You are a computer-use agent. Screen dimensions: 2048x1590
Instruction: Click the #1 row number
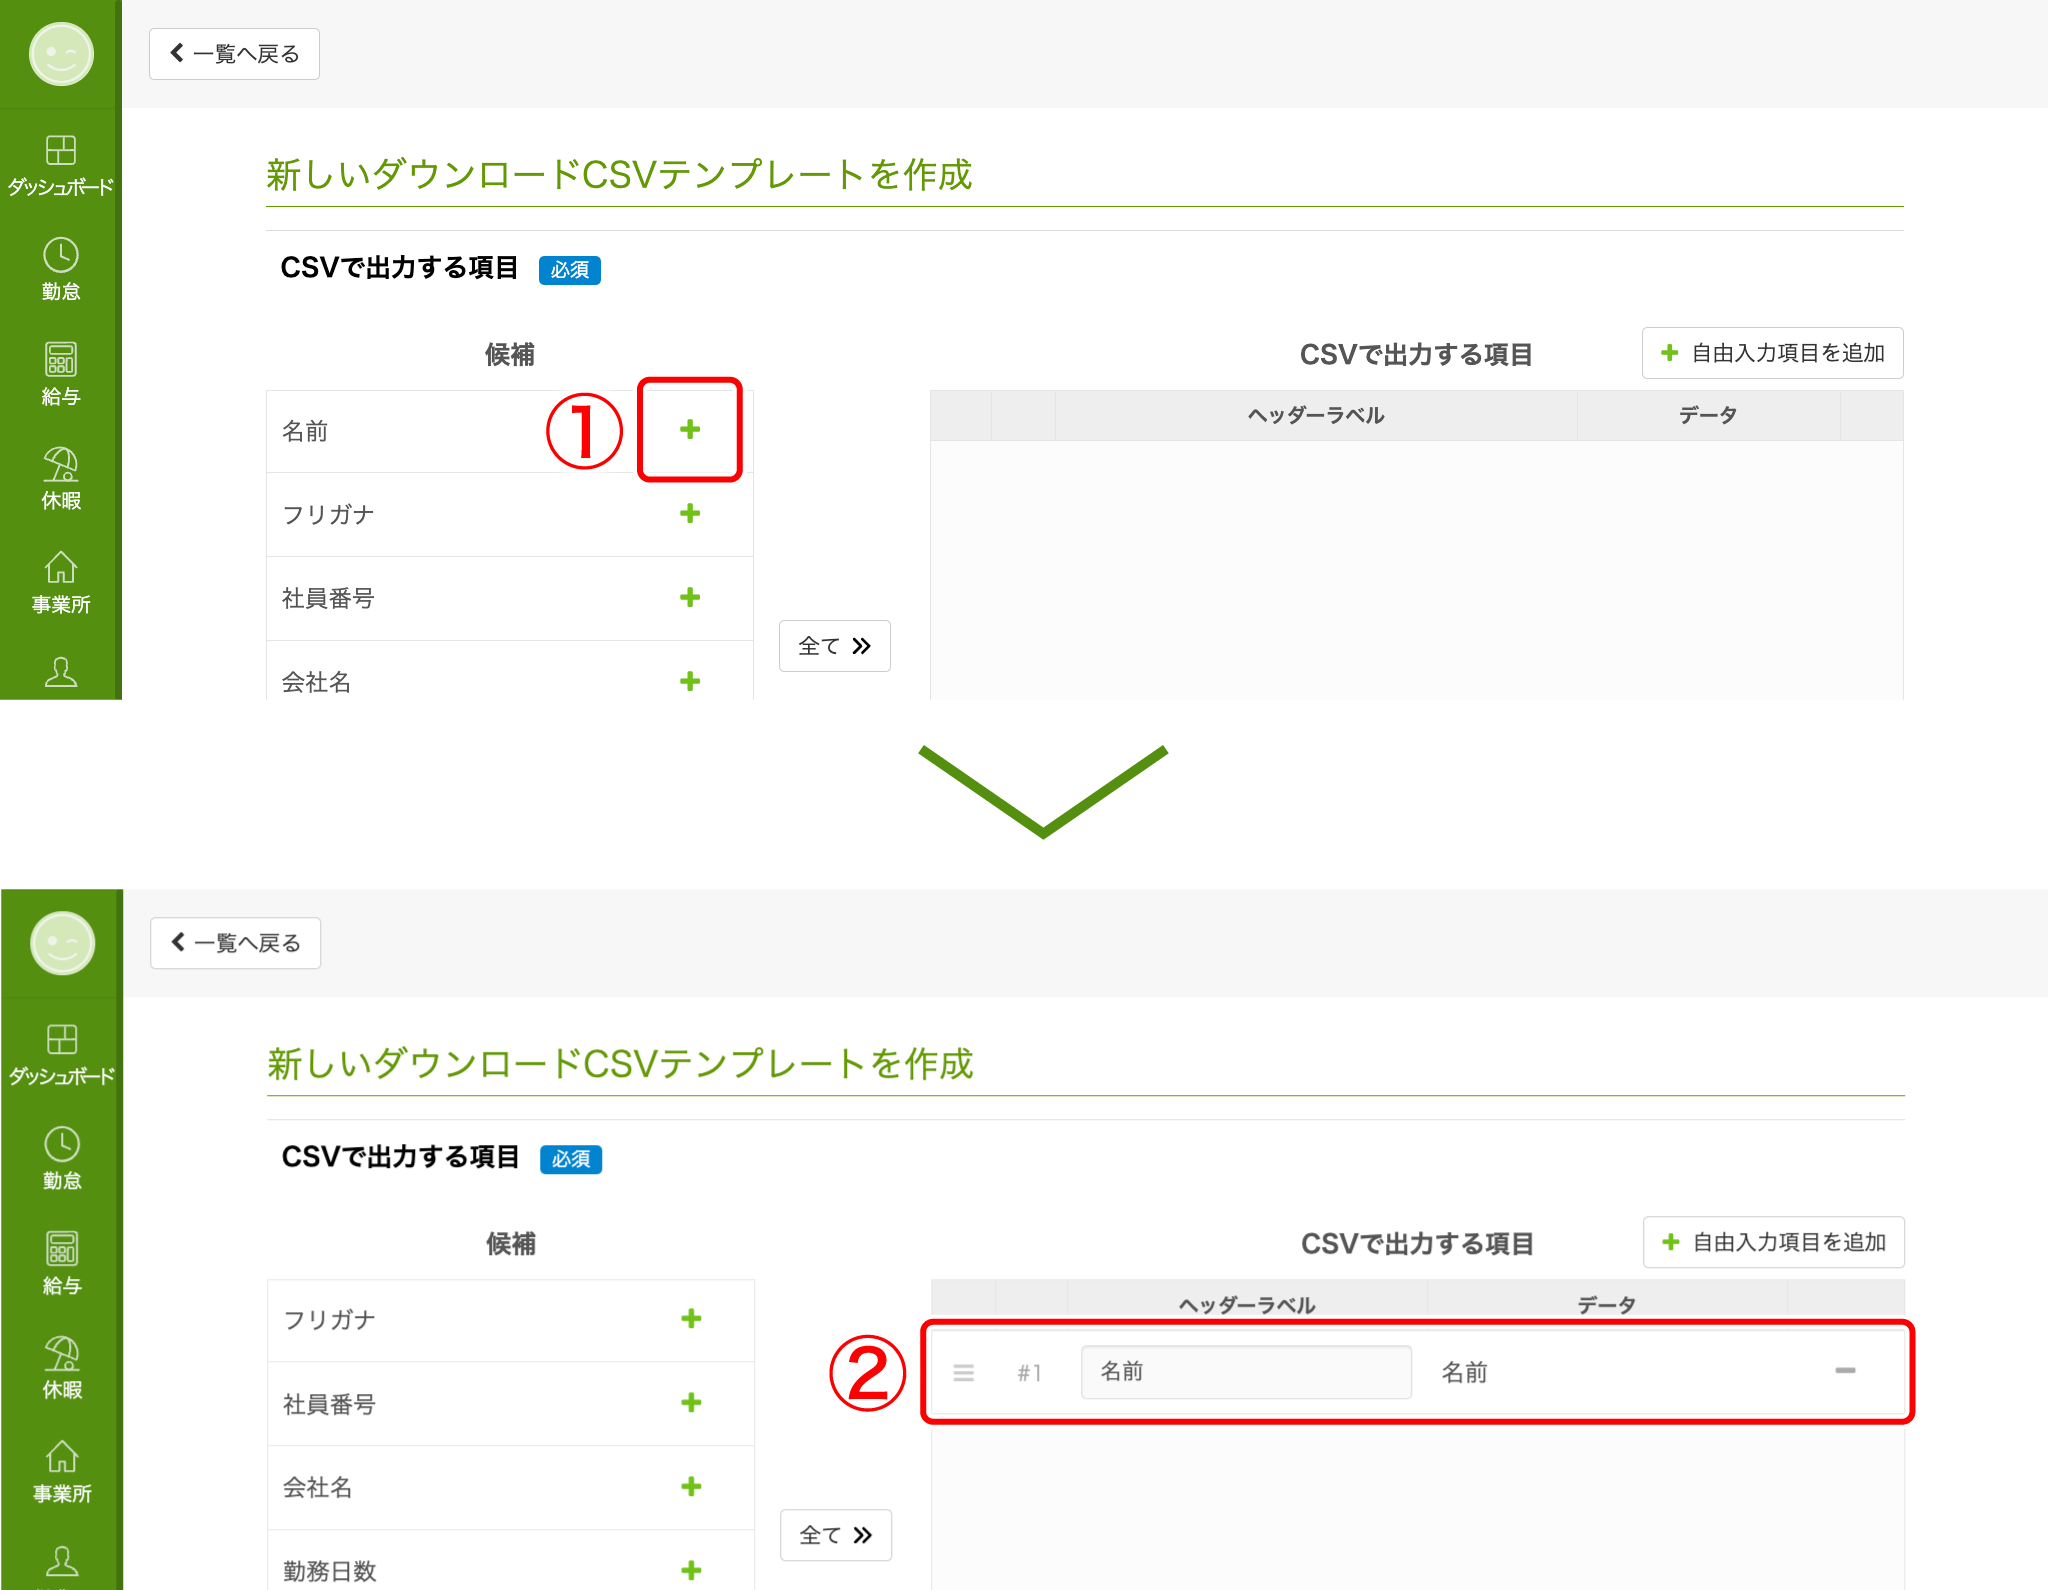[1029, 1373]
